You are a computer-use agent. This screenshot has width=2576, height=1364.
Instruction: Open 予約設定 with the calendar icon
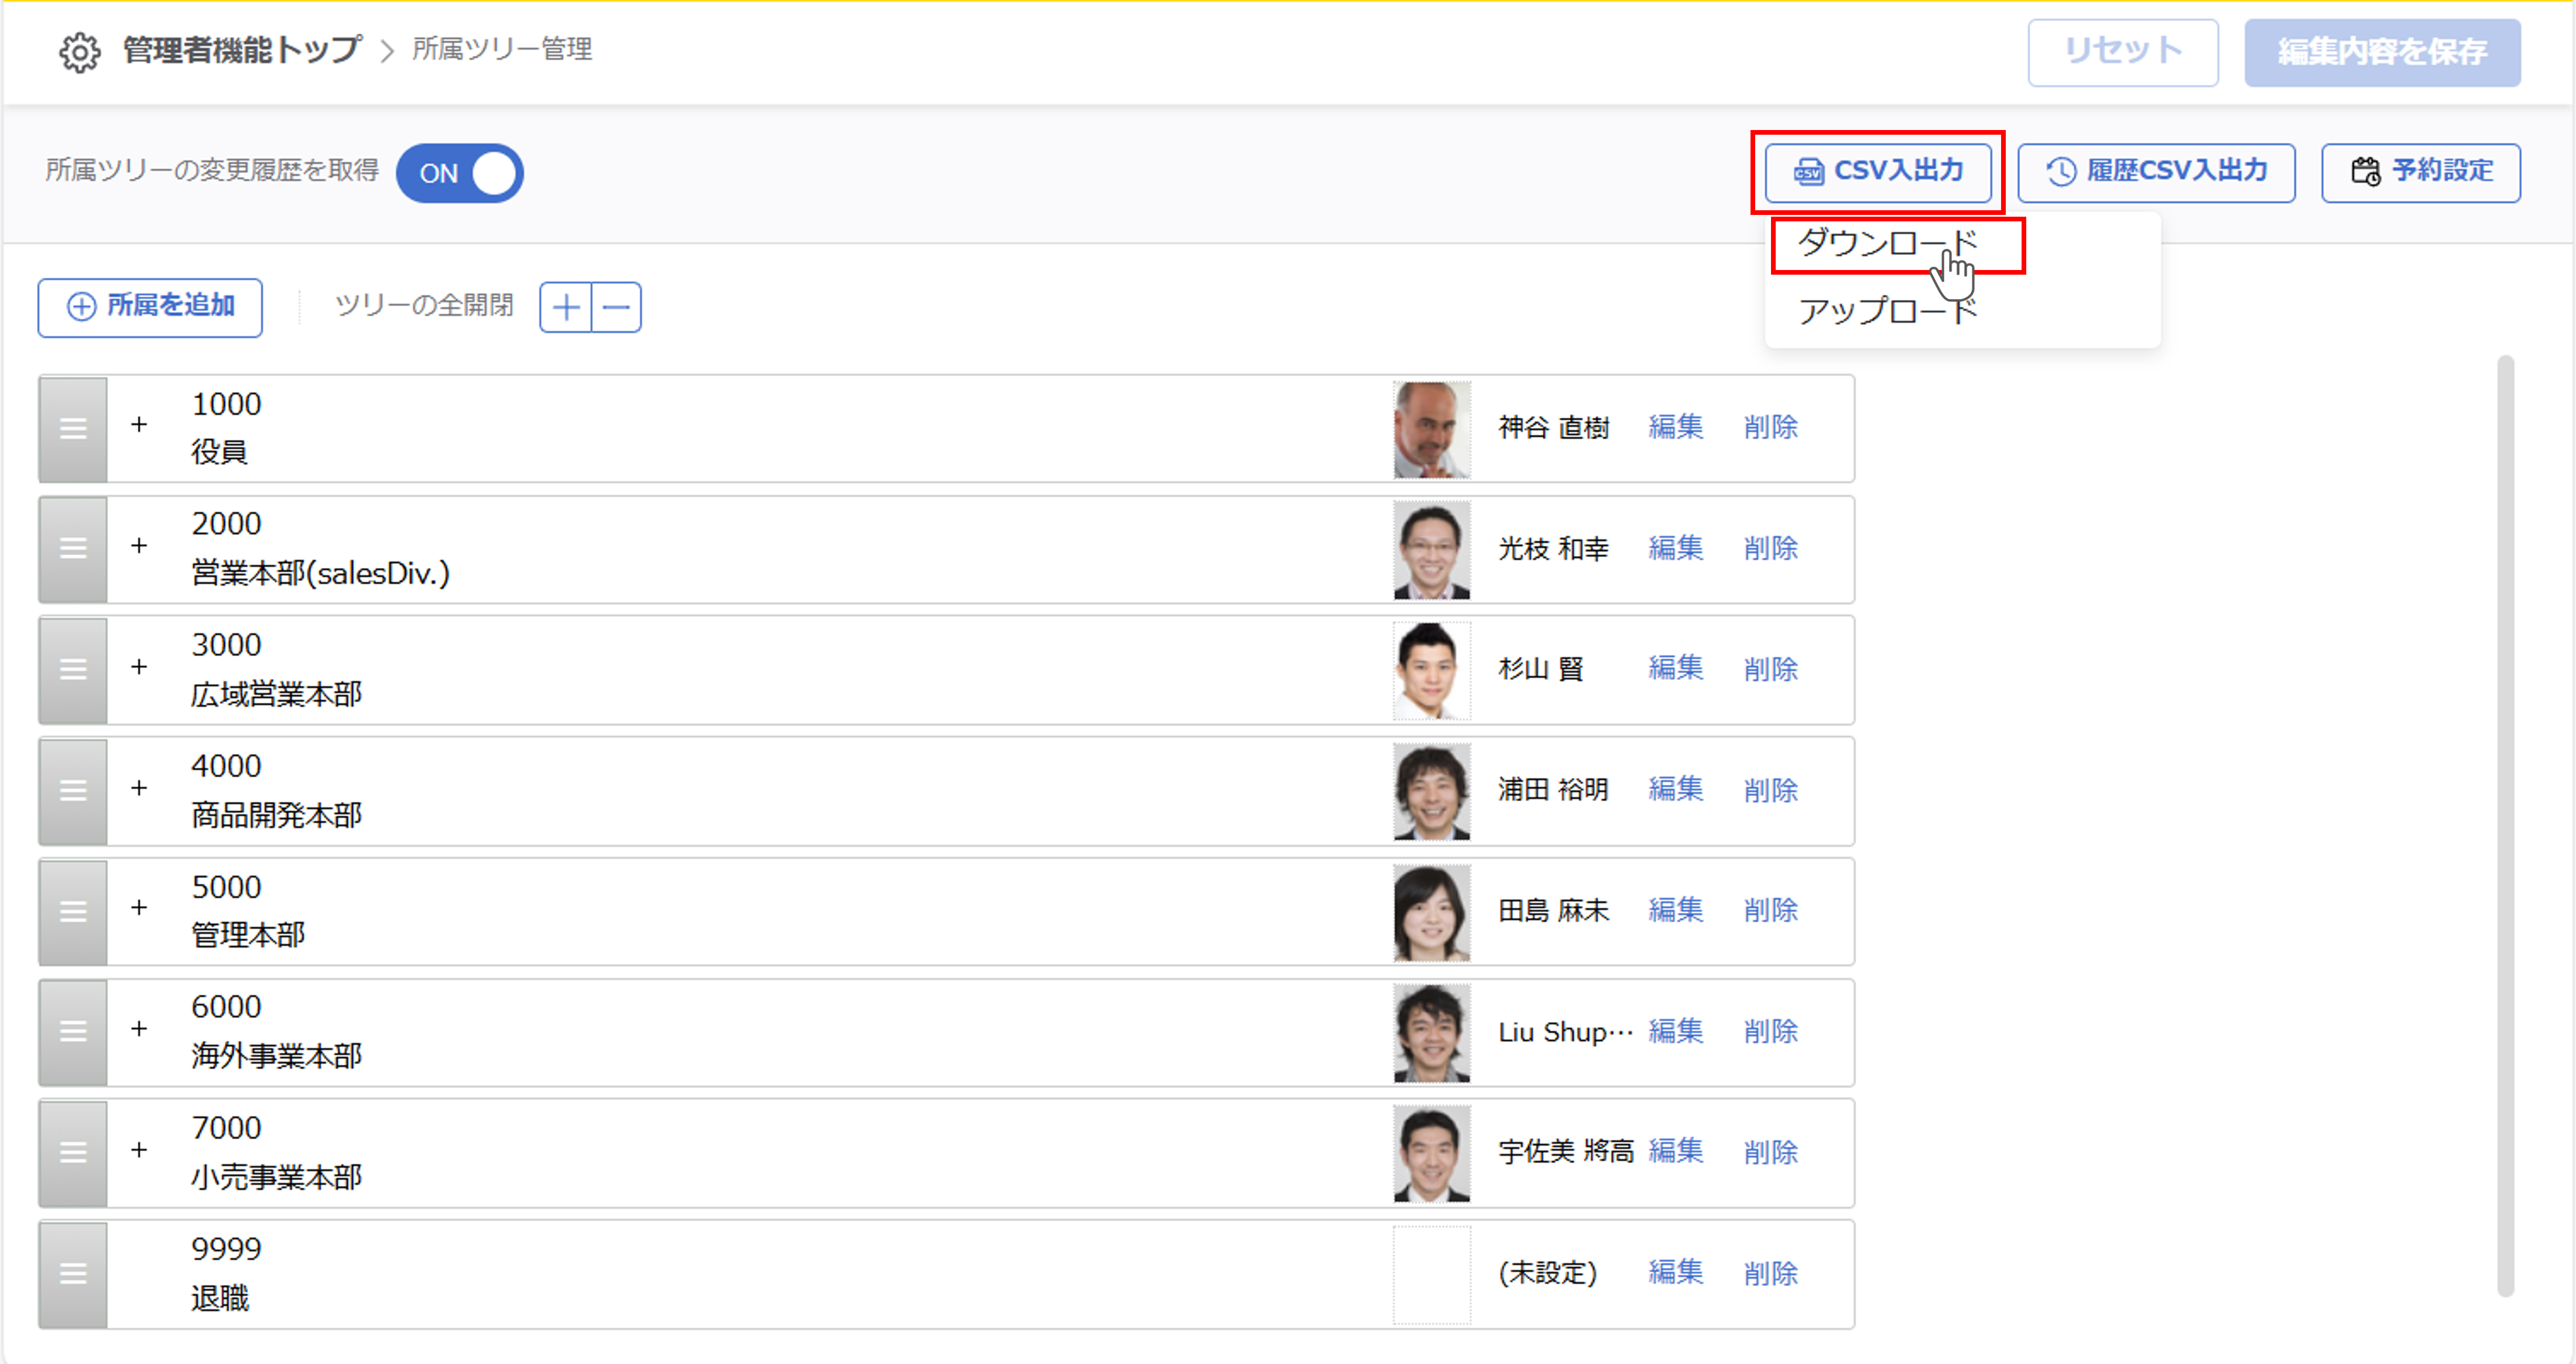pos(2420,172)
